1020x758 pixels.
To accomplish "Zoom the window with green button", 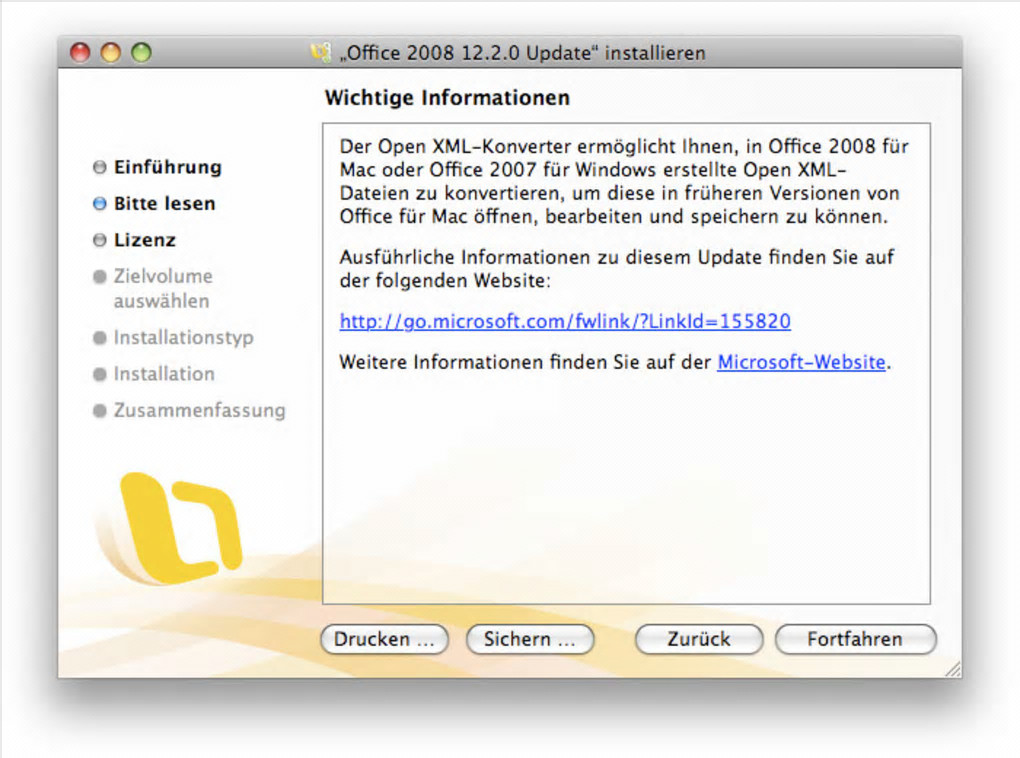I will click(141, 52).
